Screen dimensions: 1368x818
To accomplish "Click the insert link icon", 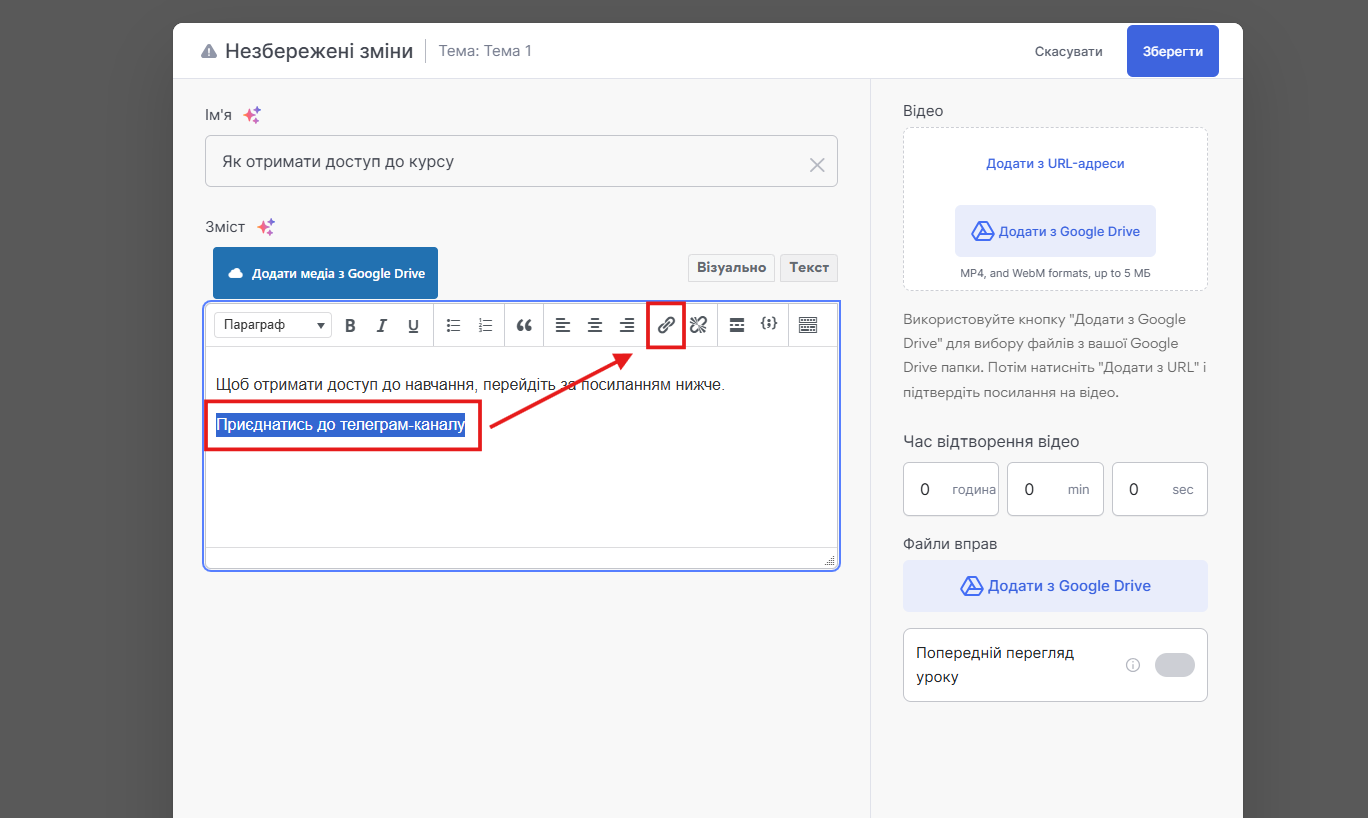I will click(666, 325).
